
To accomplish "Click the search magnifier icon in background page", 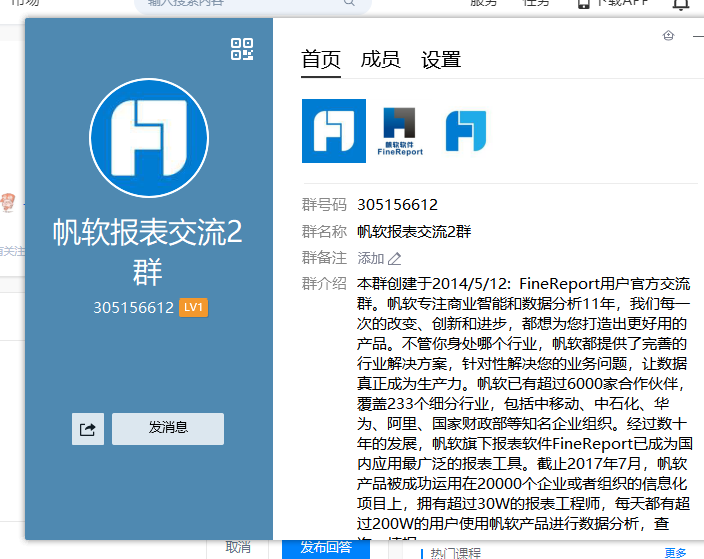I will [349, 2].
